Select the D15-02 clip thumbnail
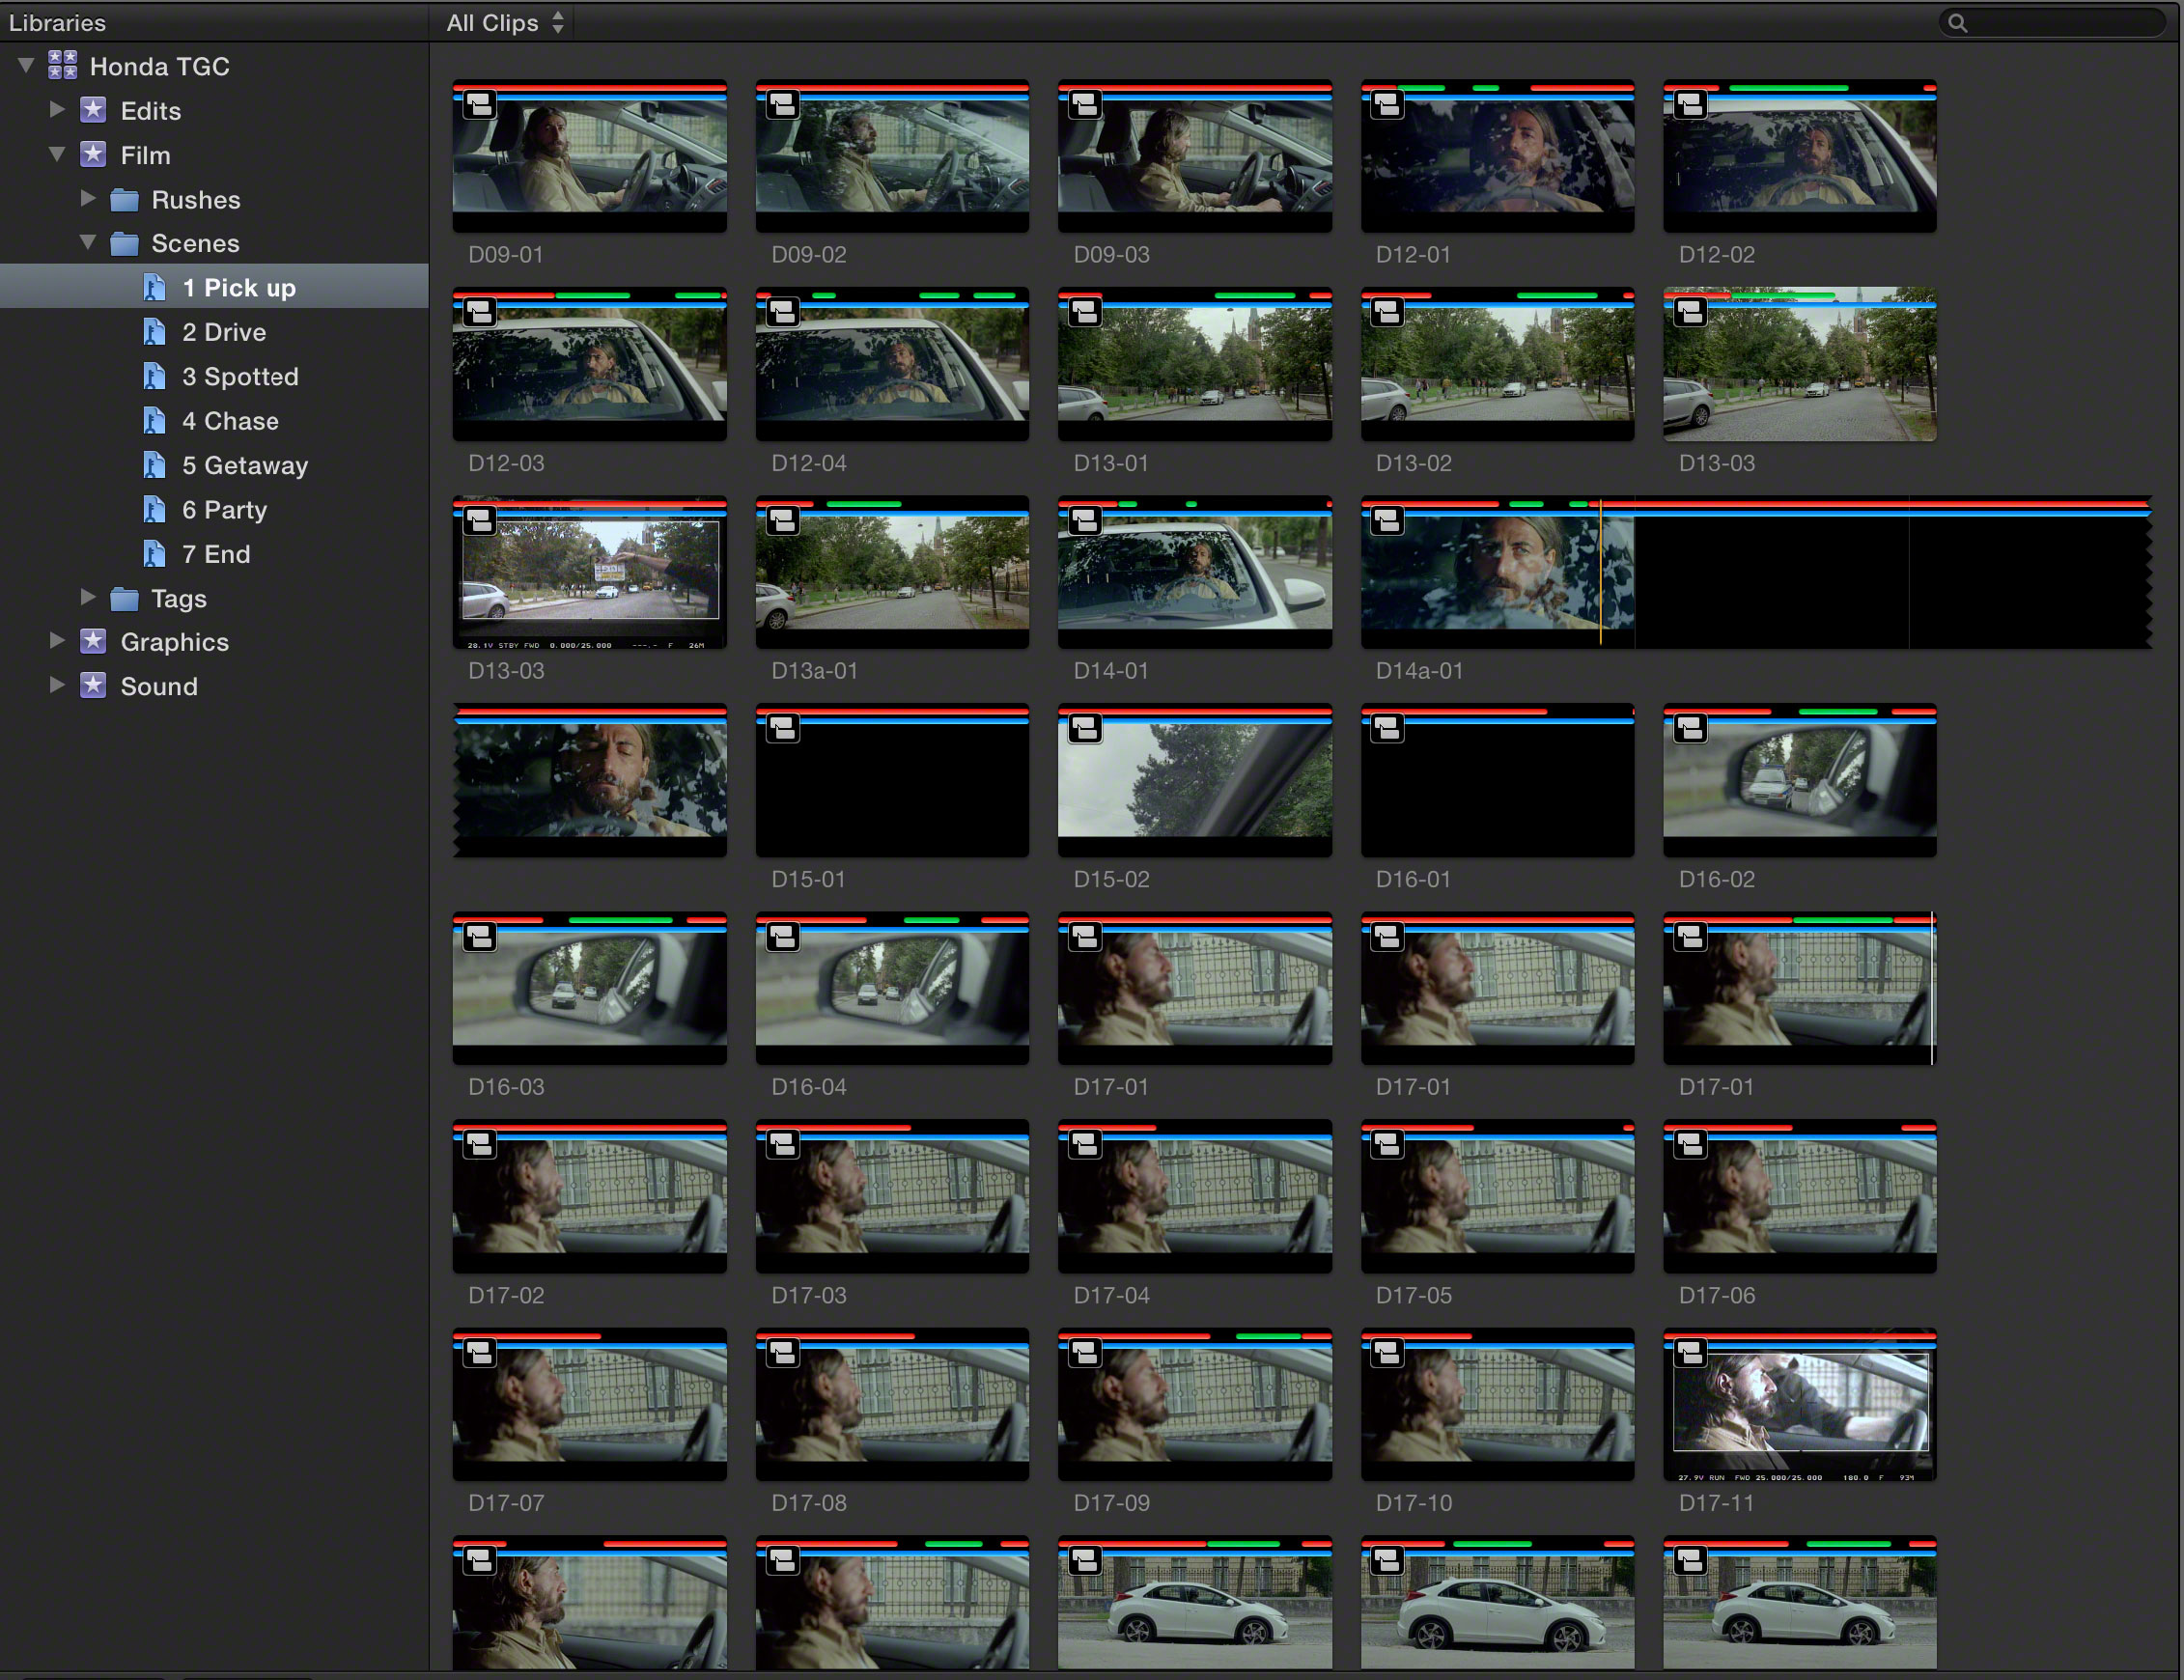This screenshot has width=2184, height=1680. click(x=1195, y=781)
